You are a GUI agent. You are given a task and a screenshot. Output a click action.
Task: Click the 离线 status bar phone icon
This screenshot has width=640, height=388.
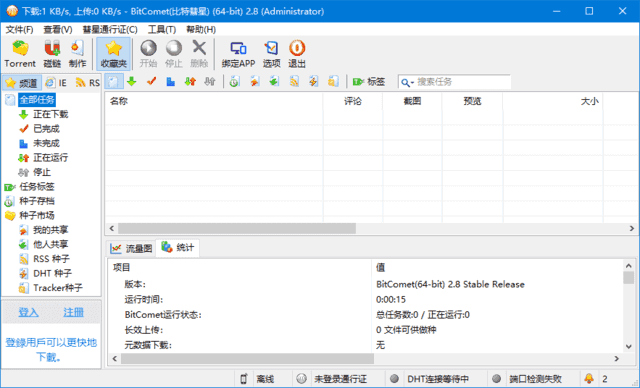pyautogui.click(x=244, y=379)
